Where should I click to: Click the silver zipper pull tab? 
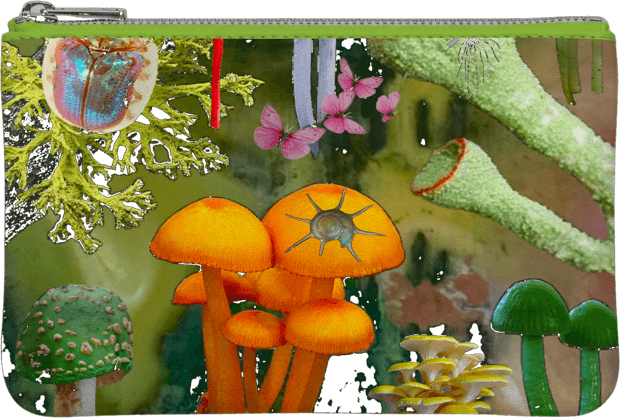(72, 12)
